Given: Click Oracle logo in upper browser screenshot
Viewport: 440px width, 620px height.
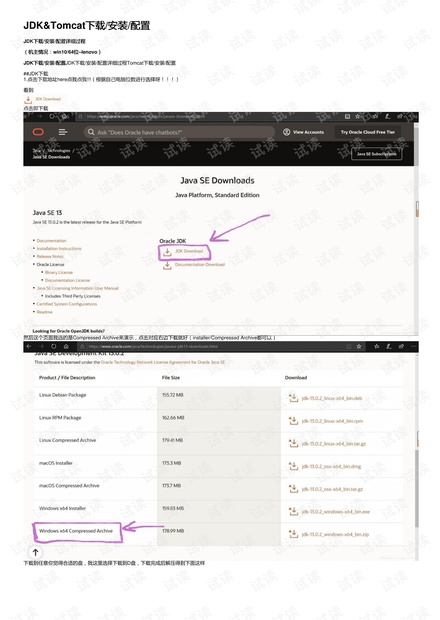Looking at the screenshot, I should [38, 132].
